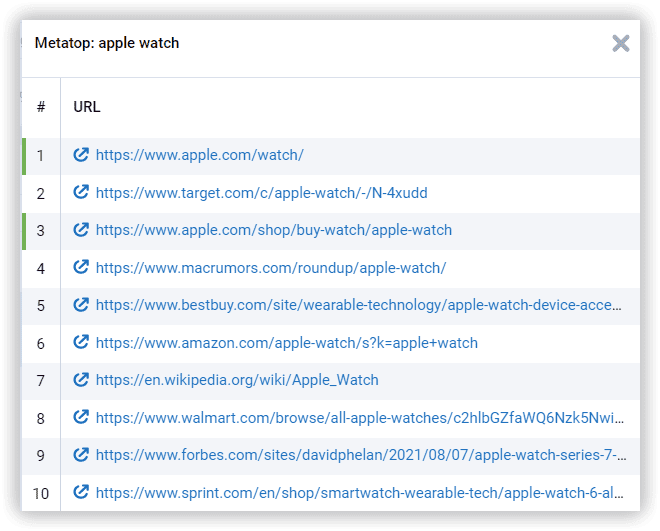Image resolution: width=660 pixels, height=531 pixels.
Task: Open bestbuy.com wearable-technology link
Action: coord(359,305)
